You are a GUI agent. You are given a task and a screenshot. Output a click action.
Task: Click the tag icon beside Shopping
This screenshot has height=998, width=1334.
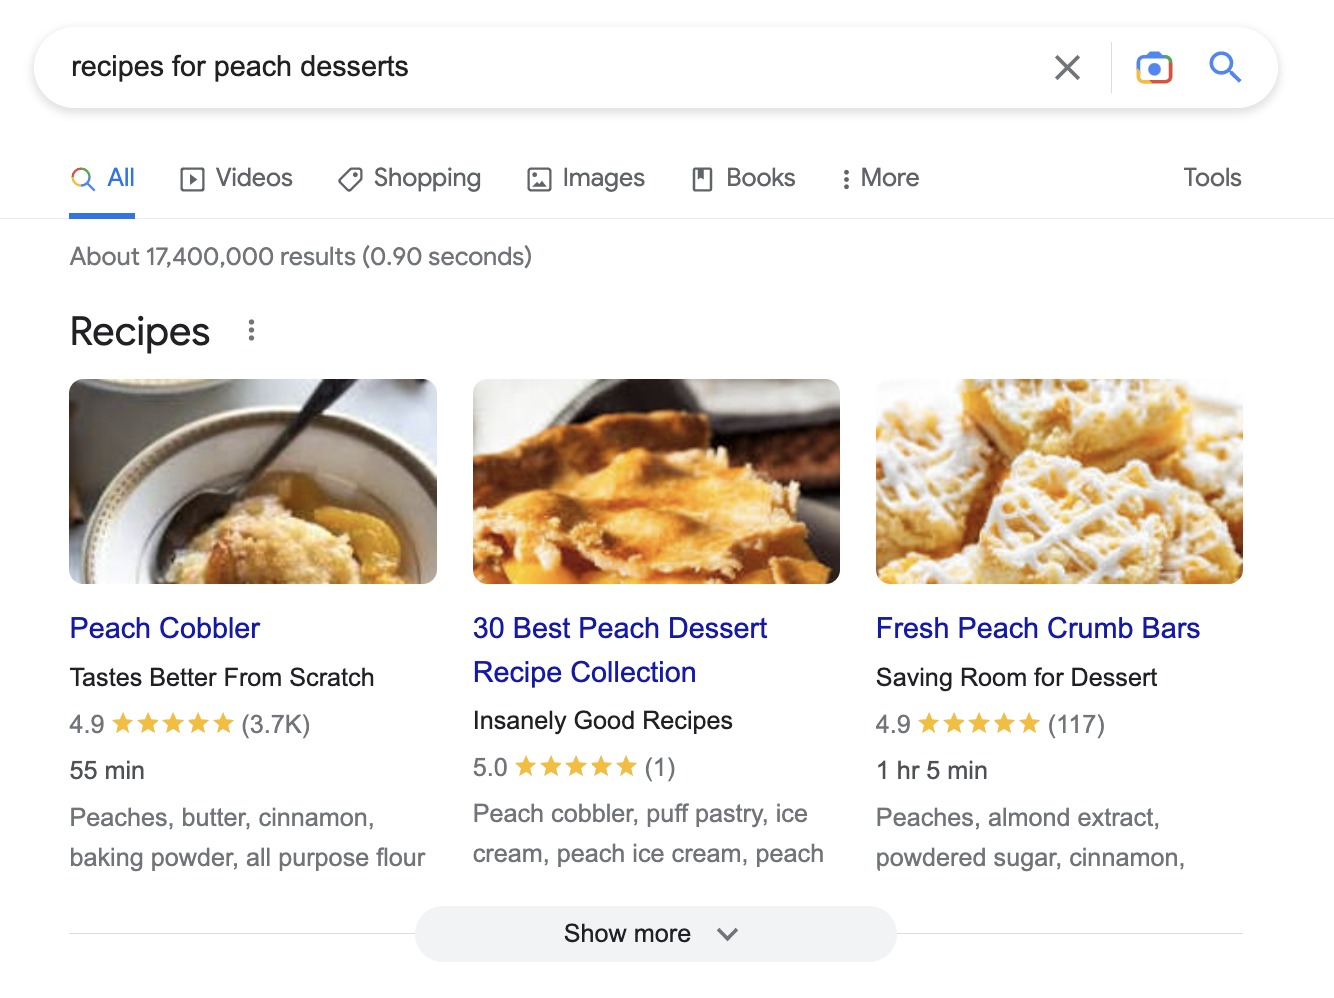coord(349,178)
